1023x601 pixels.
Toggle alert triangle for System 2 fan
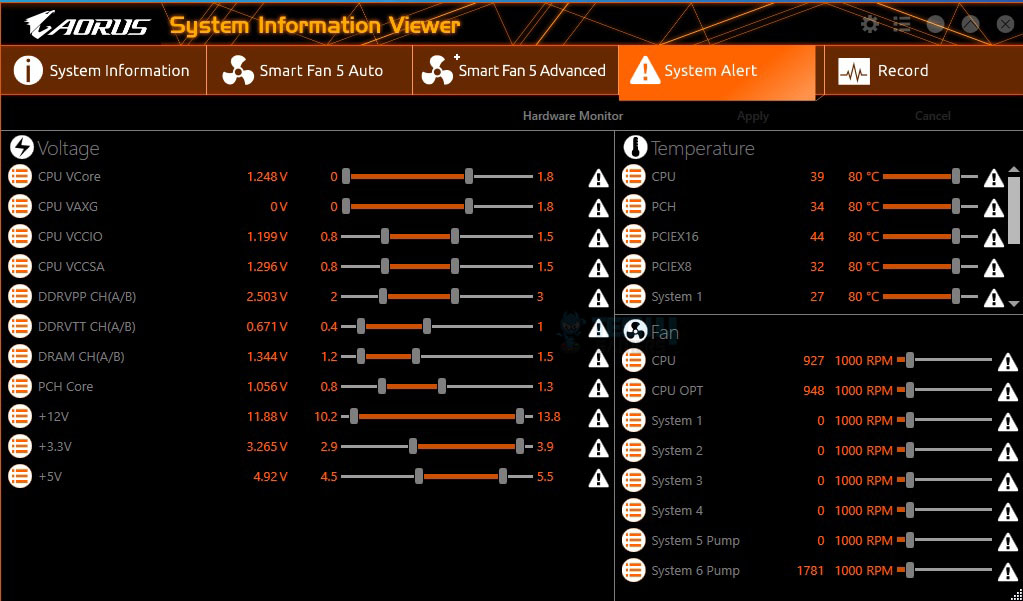tap(1008, 452)
